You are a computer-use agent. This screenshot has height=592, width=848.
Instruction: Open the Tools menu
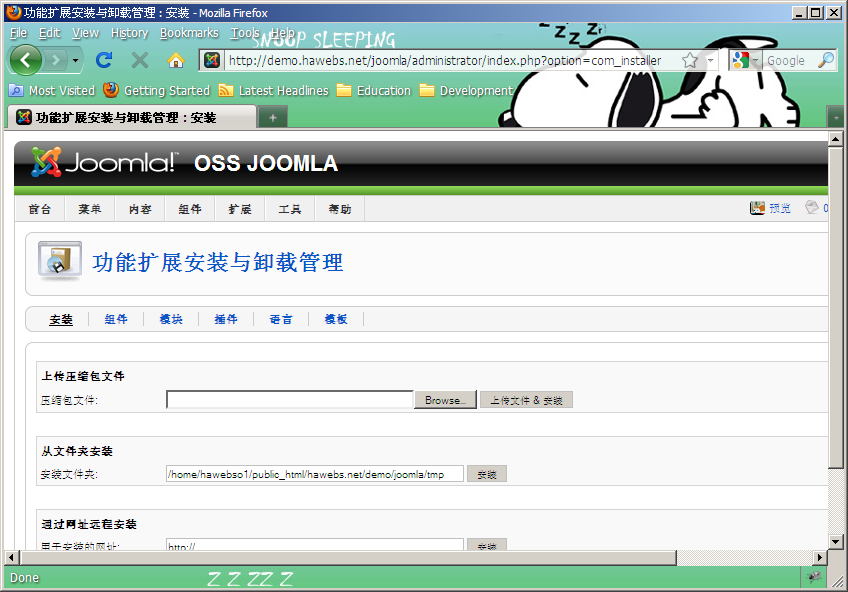(x=245, y=33)
